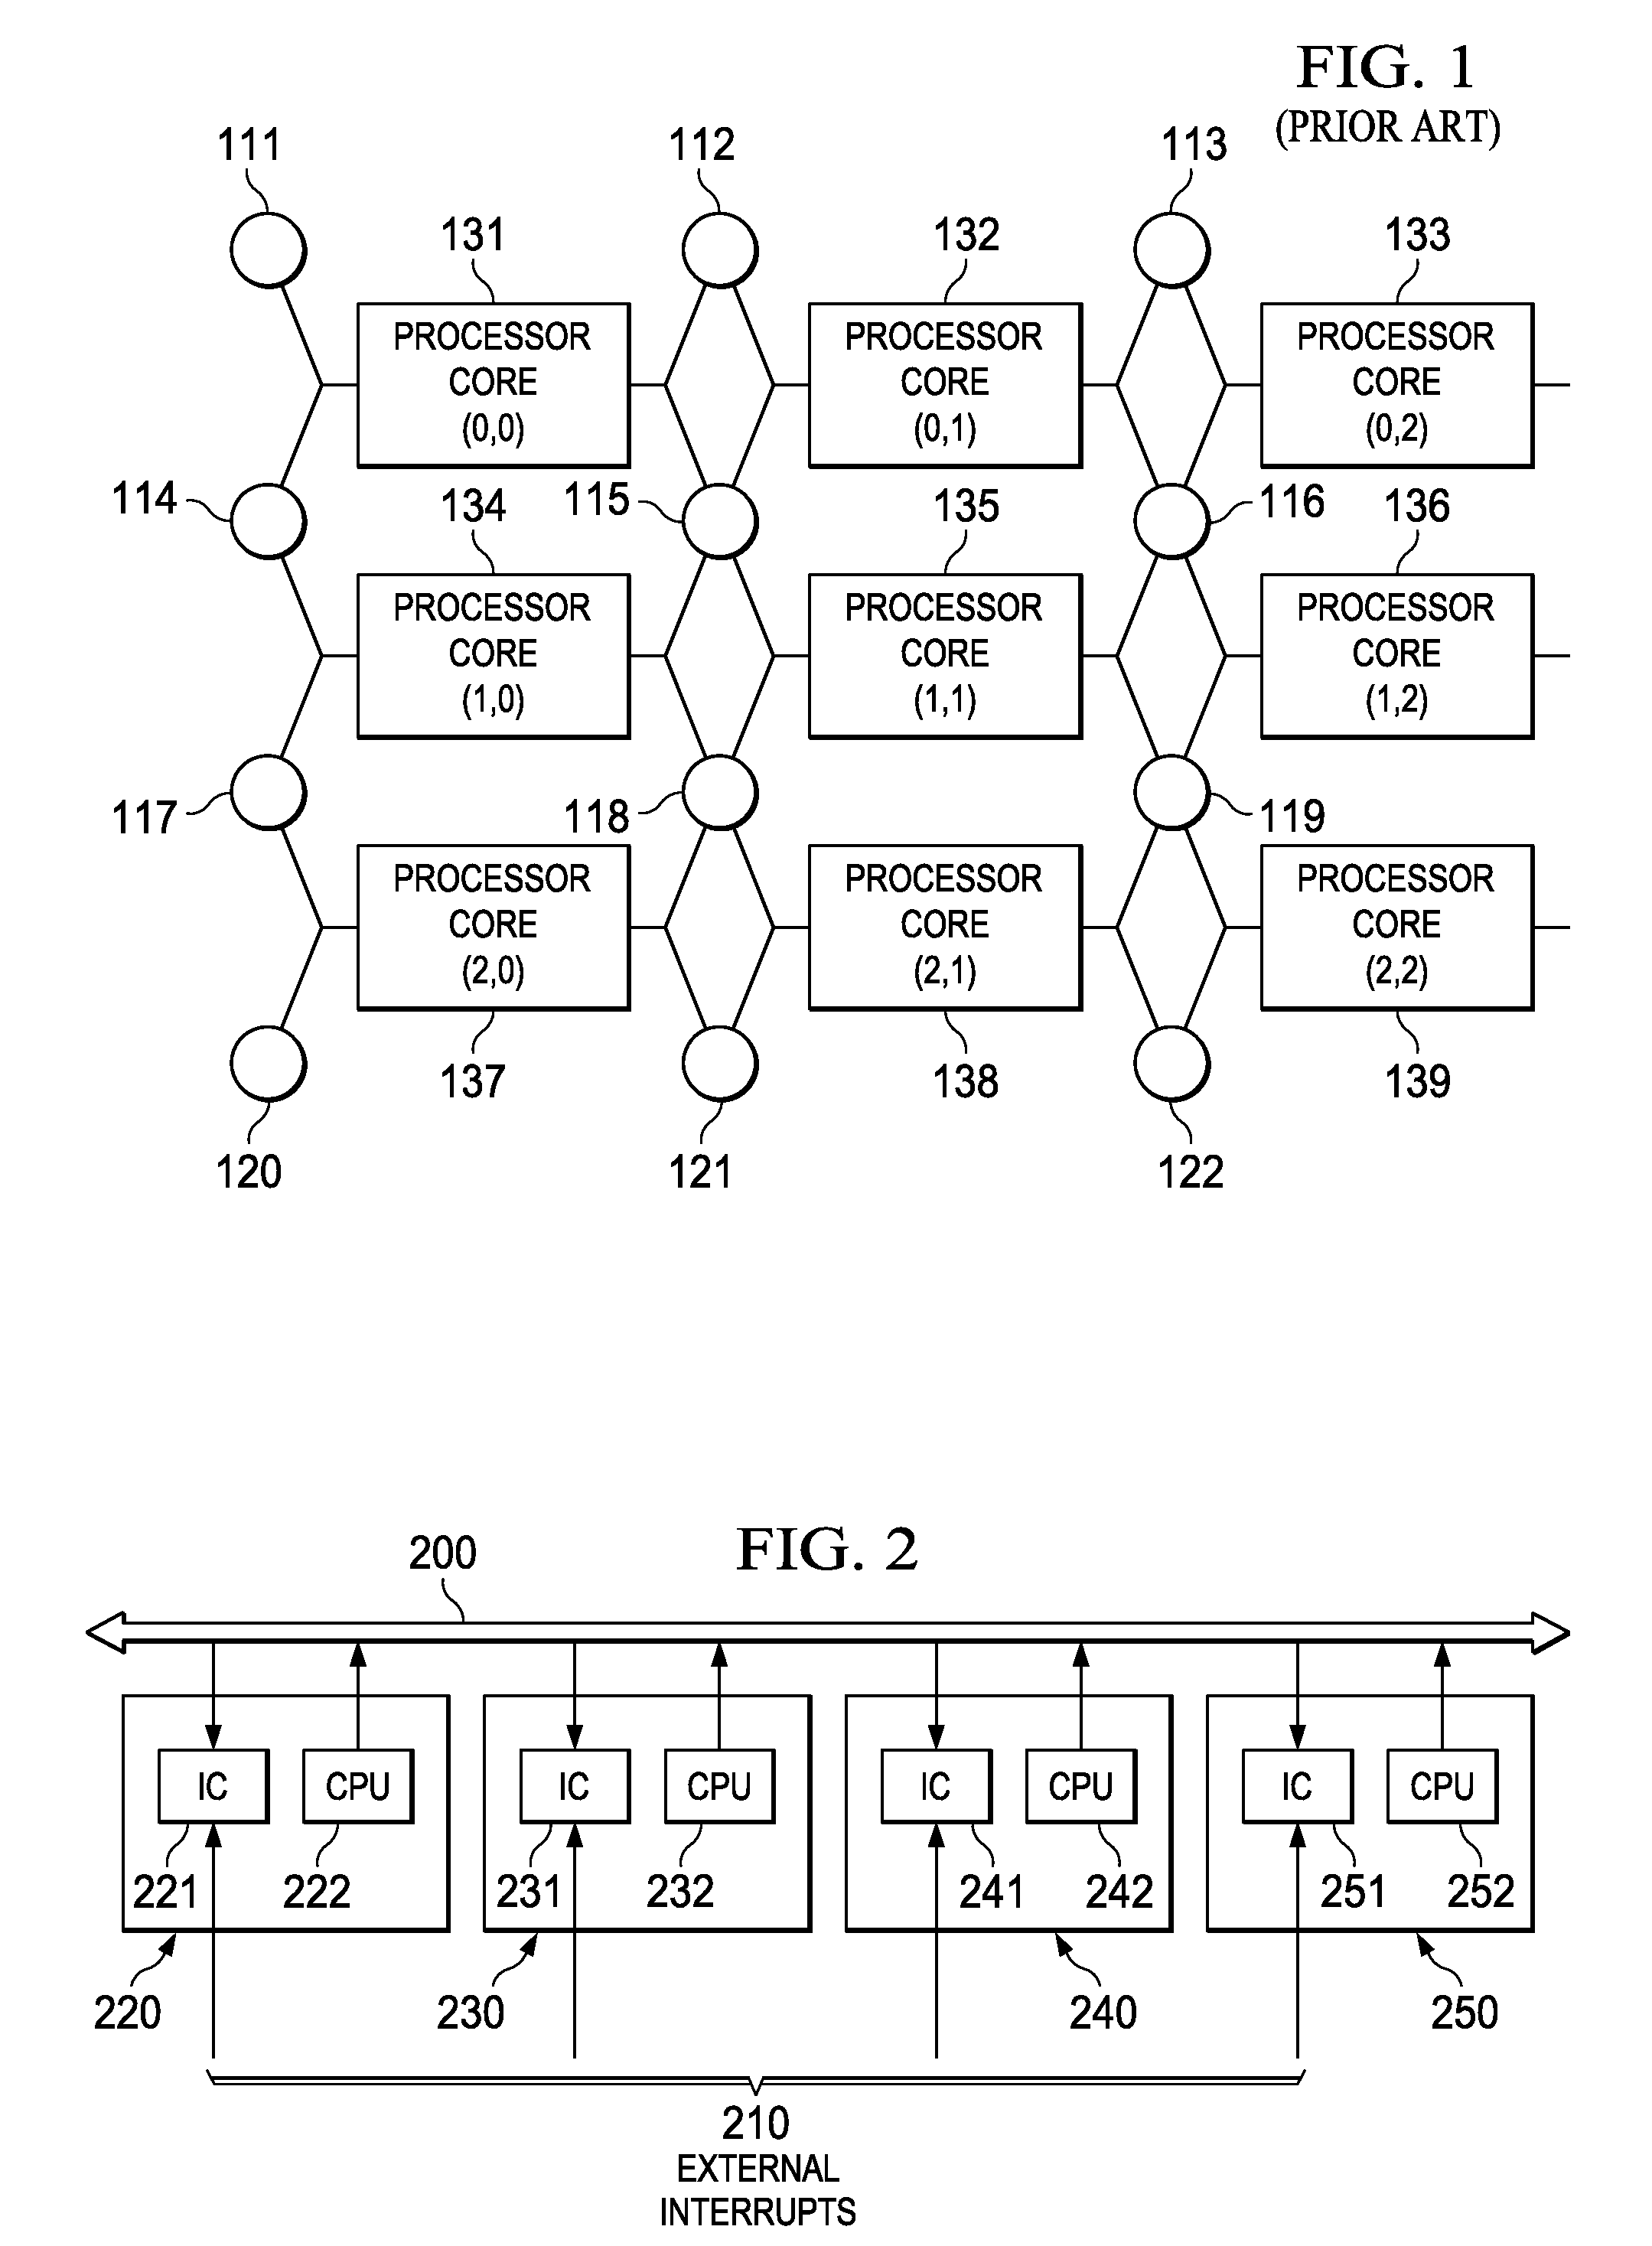Expand node 138 mesh connection

click(4, 2)
